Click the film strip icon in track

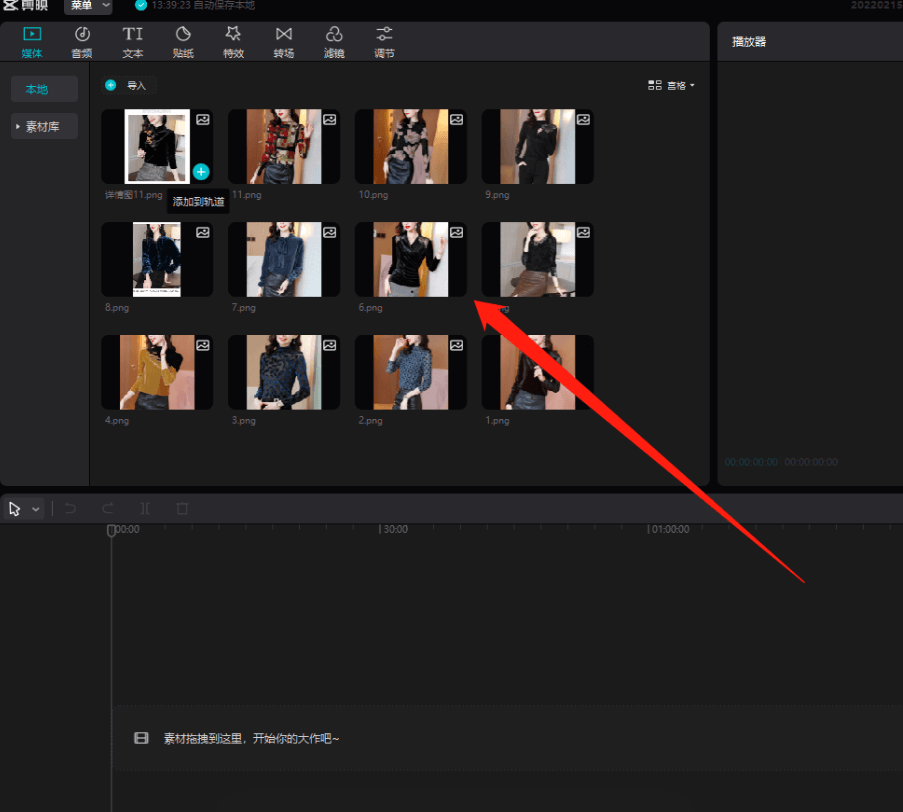coord(141,738)
